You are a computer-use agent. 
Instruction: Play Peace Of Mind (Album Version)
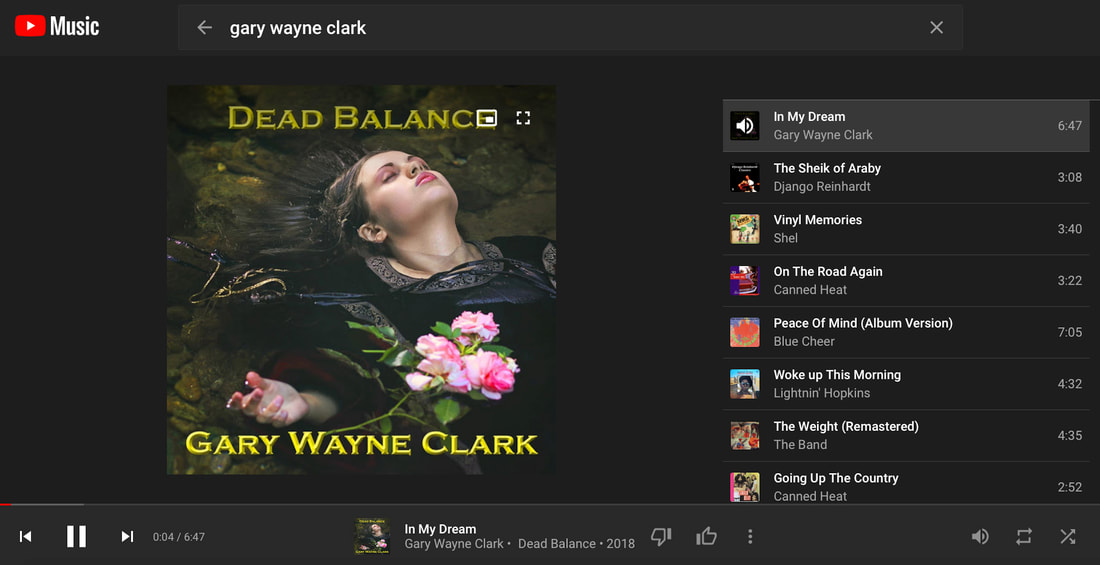[x=906, y=332]
